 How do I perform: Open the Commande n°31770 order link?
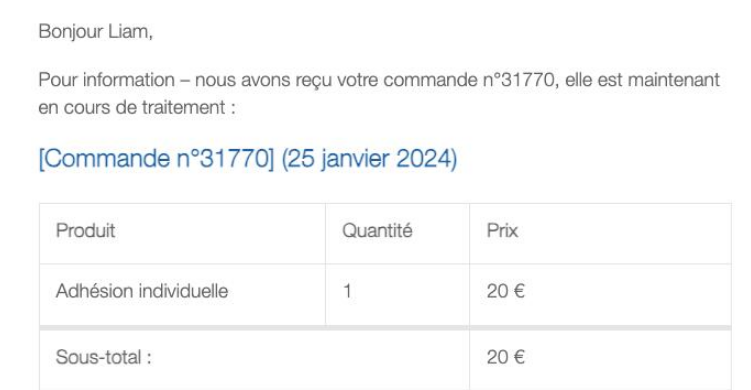(x=157, y=159)
